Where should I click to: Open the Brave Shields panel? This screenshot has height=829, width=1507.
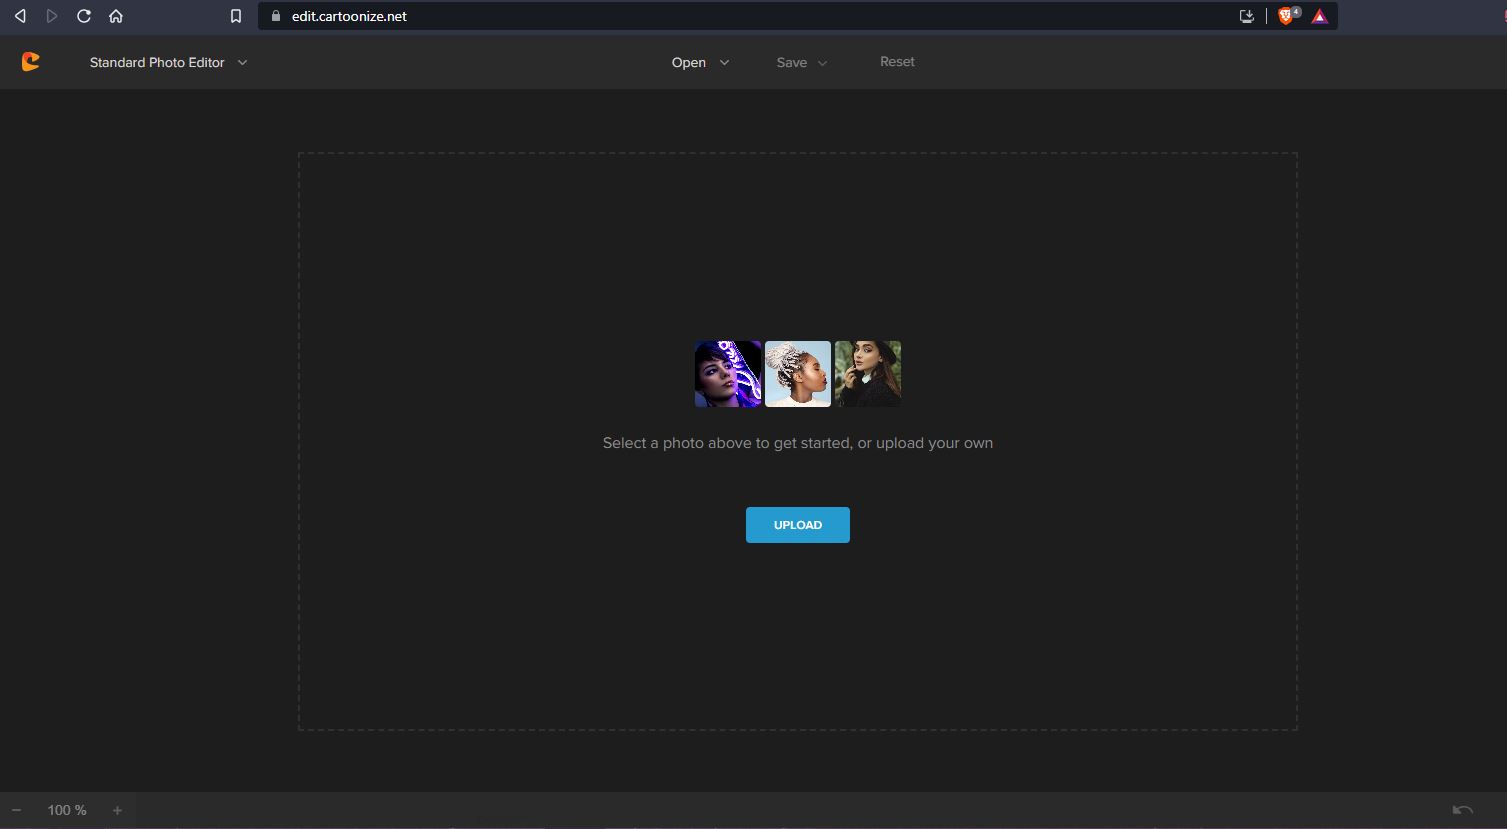(1287, 16)
